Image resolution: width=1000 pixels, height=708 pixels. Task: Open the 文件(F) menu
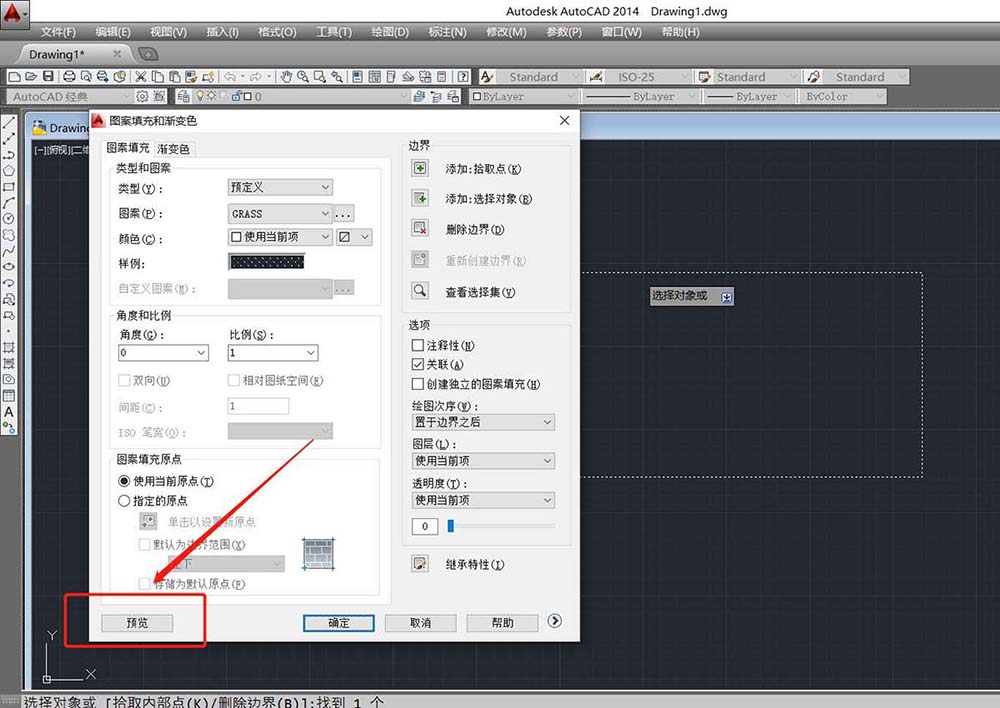[x=58, y=32]
